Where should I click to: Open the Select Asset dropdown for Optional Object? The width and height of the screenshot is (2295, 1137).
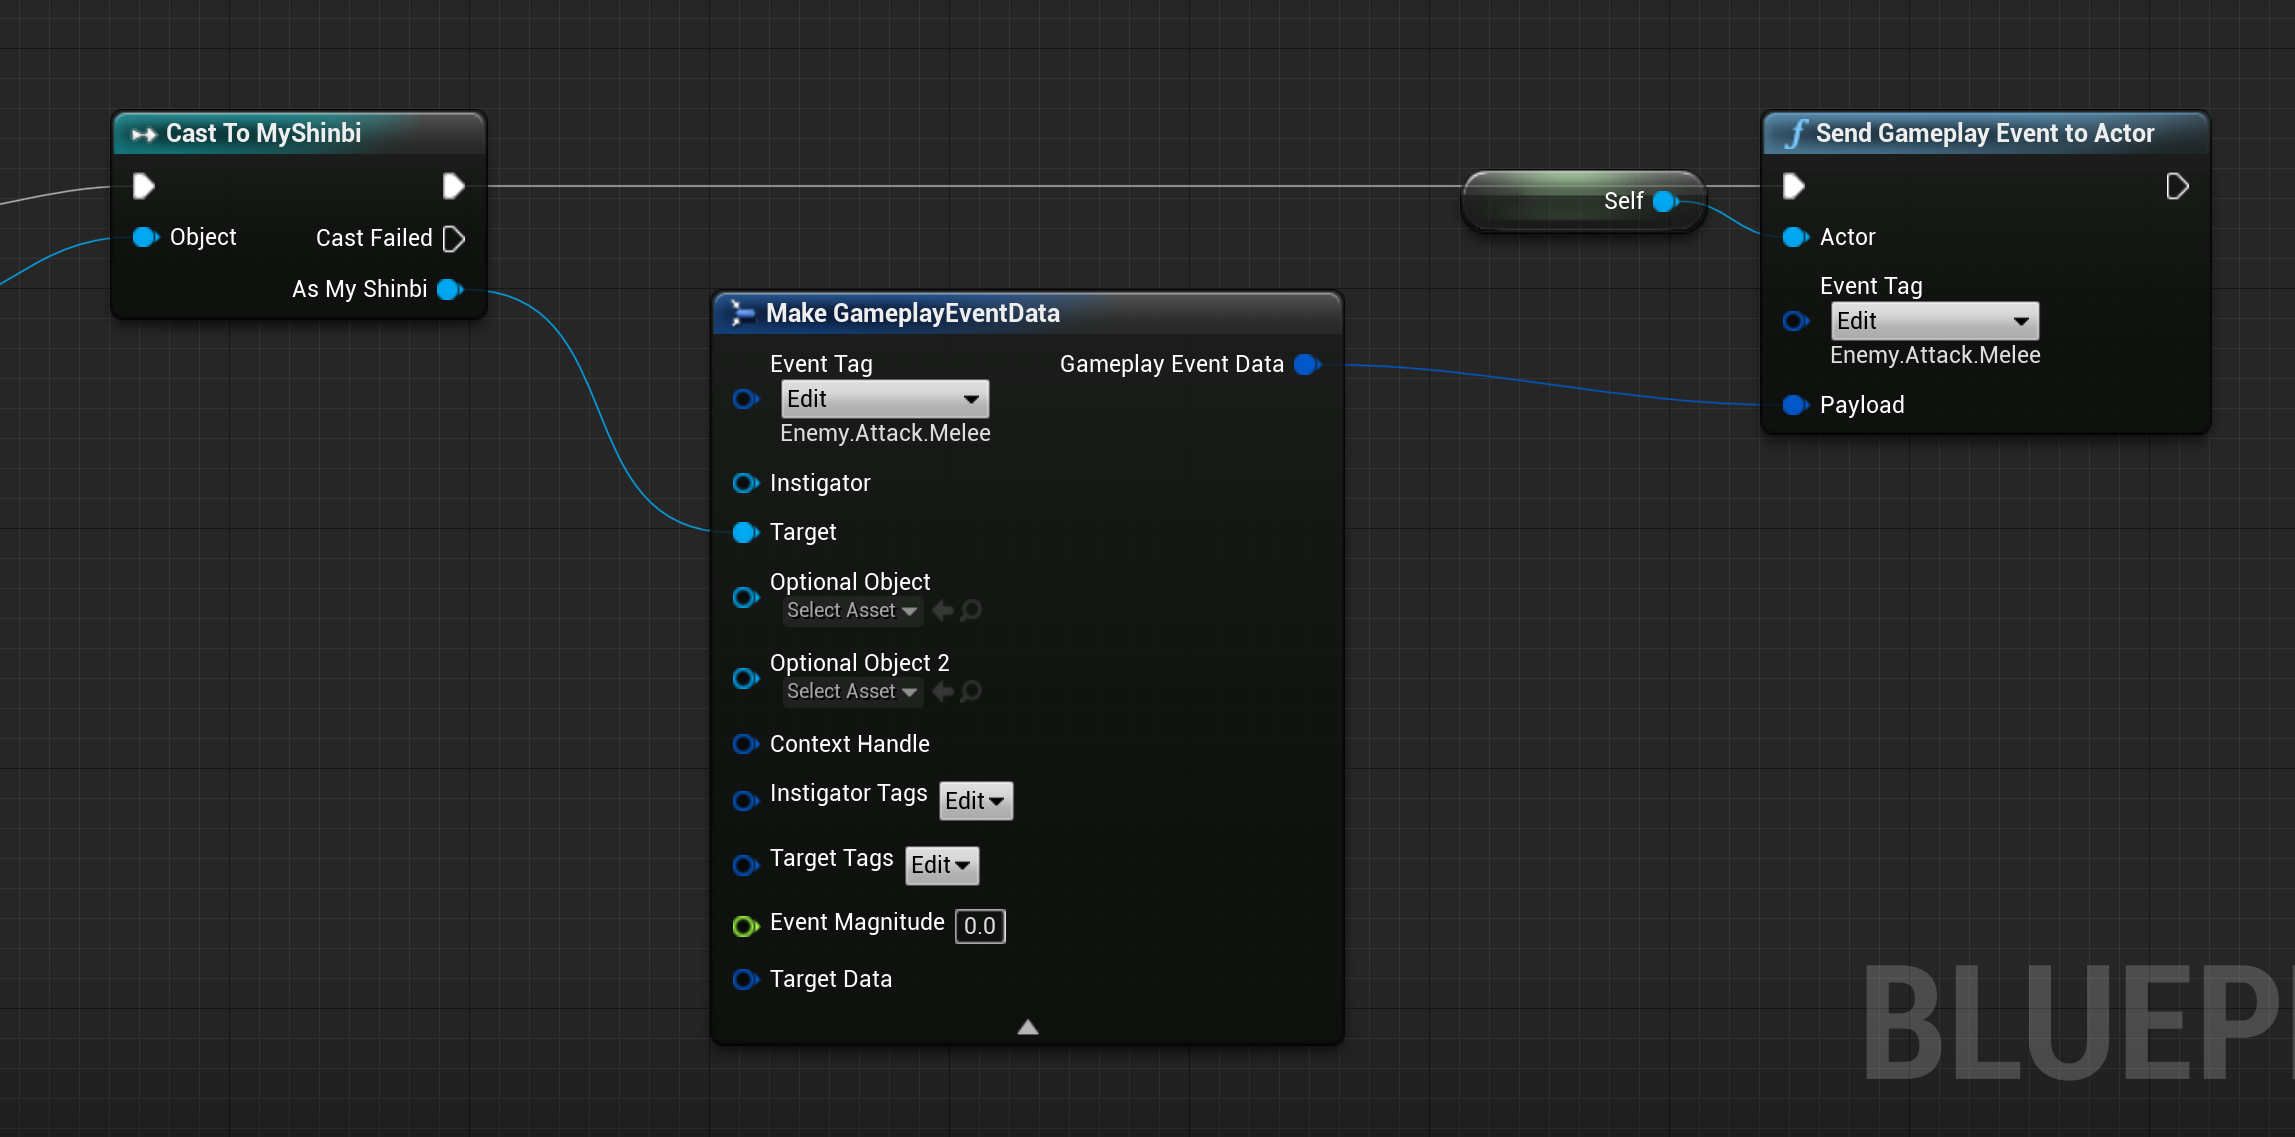point(852,610)
